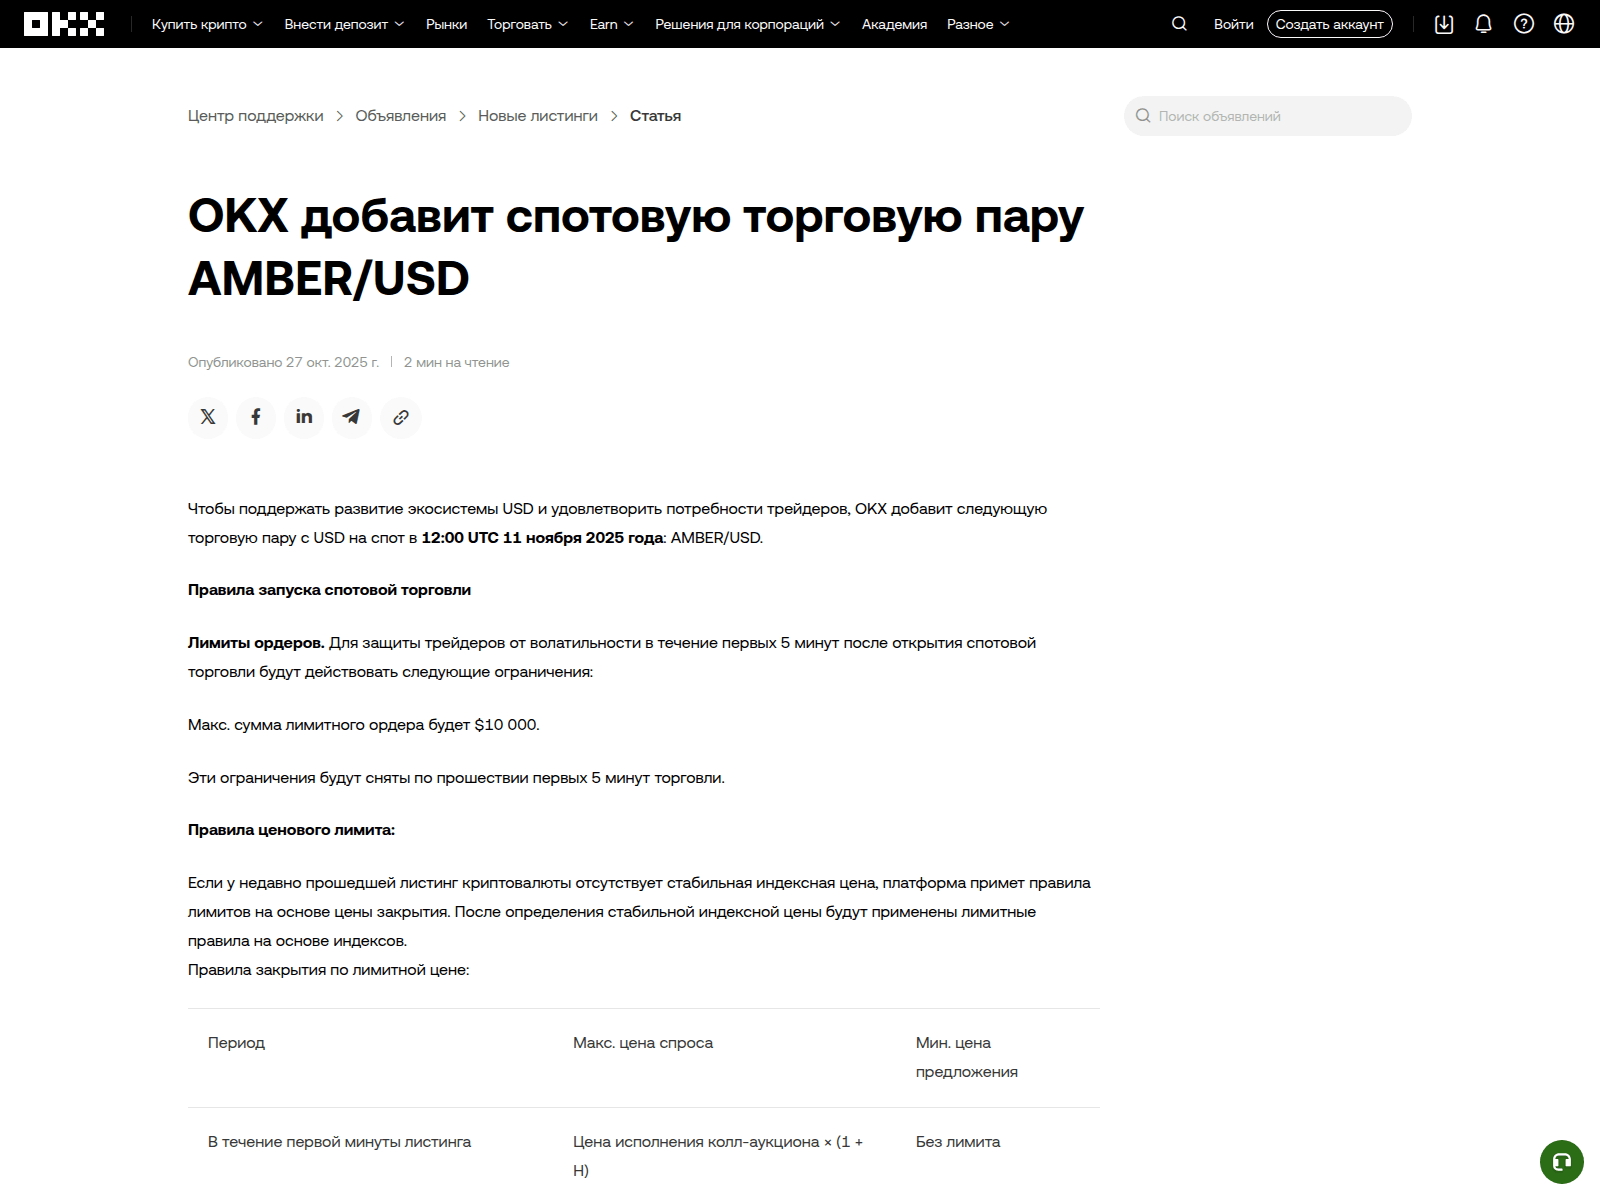Viewport: 1600px width, 1200px height.
Task: Copy article link icon
Action: click(x=401, y=417)
